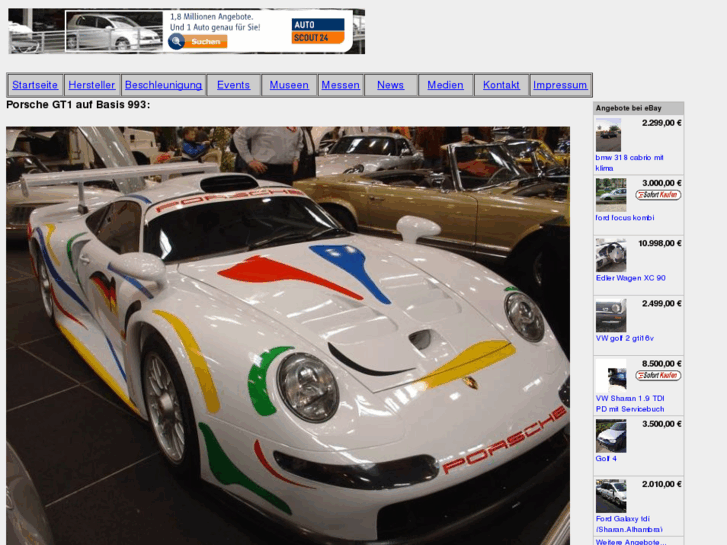Click the Porsche GT1 auf Basis 993 heading
This screenshot has width=727, height=545.
[x=78, y=105]
